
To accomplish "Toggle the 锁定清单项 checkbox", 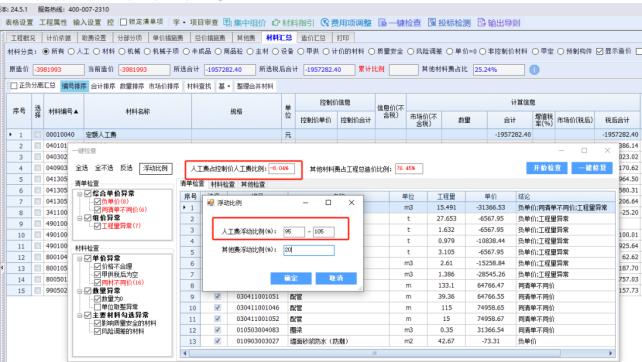I will pos(123,22).
